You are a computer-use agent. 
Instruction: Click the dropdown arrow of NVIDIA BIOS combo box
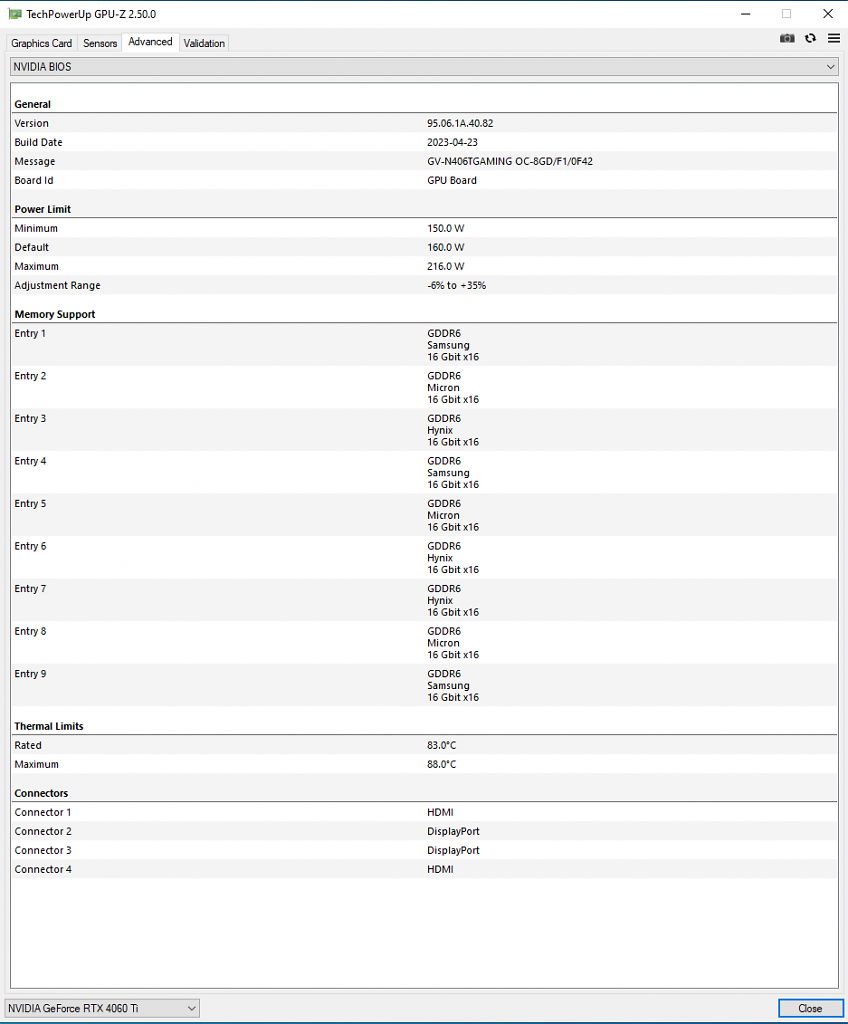(x=830, y=67)
